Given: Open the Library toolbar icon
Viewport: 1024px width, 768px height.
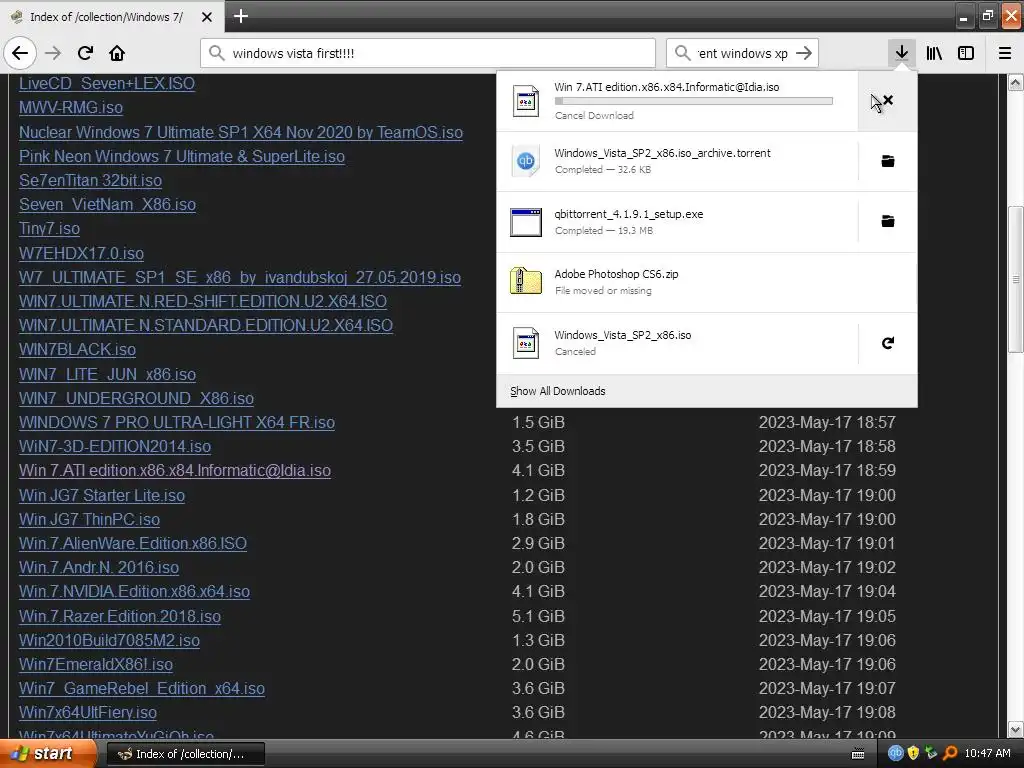Looking at the screenshot, I should pos(934,53).
